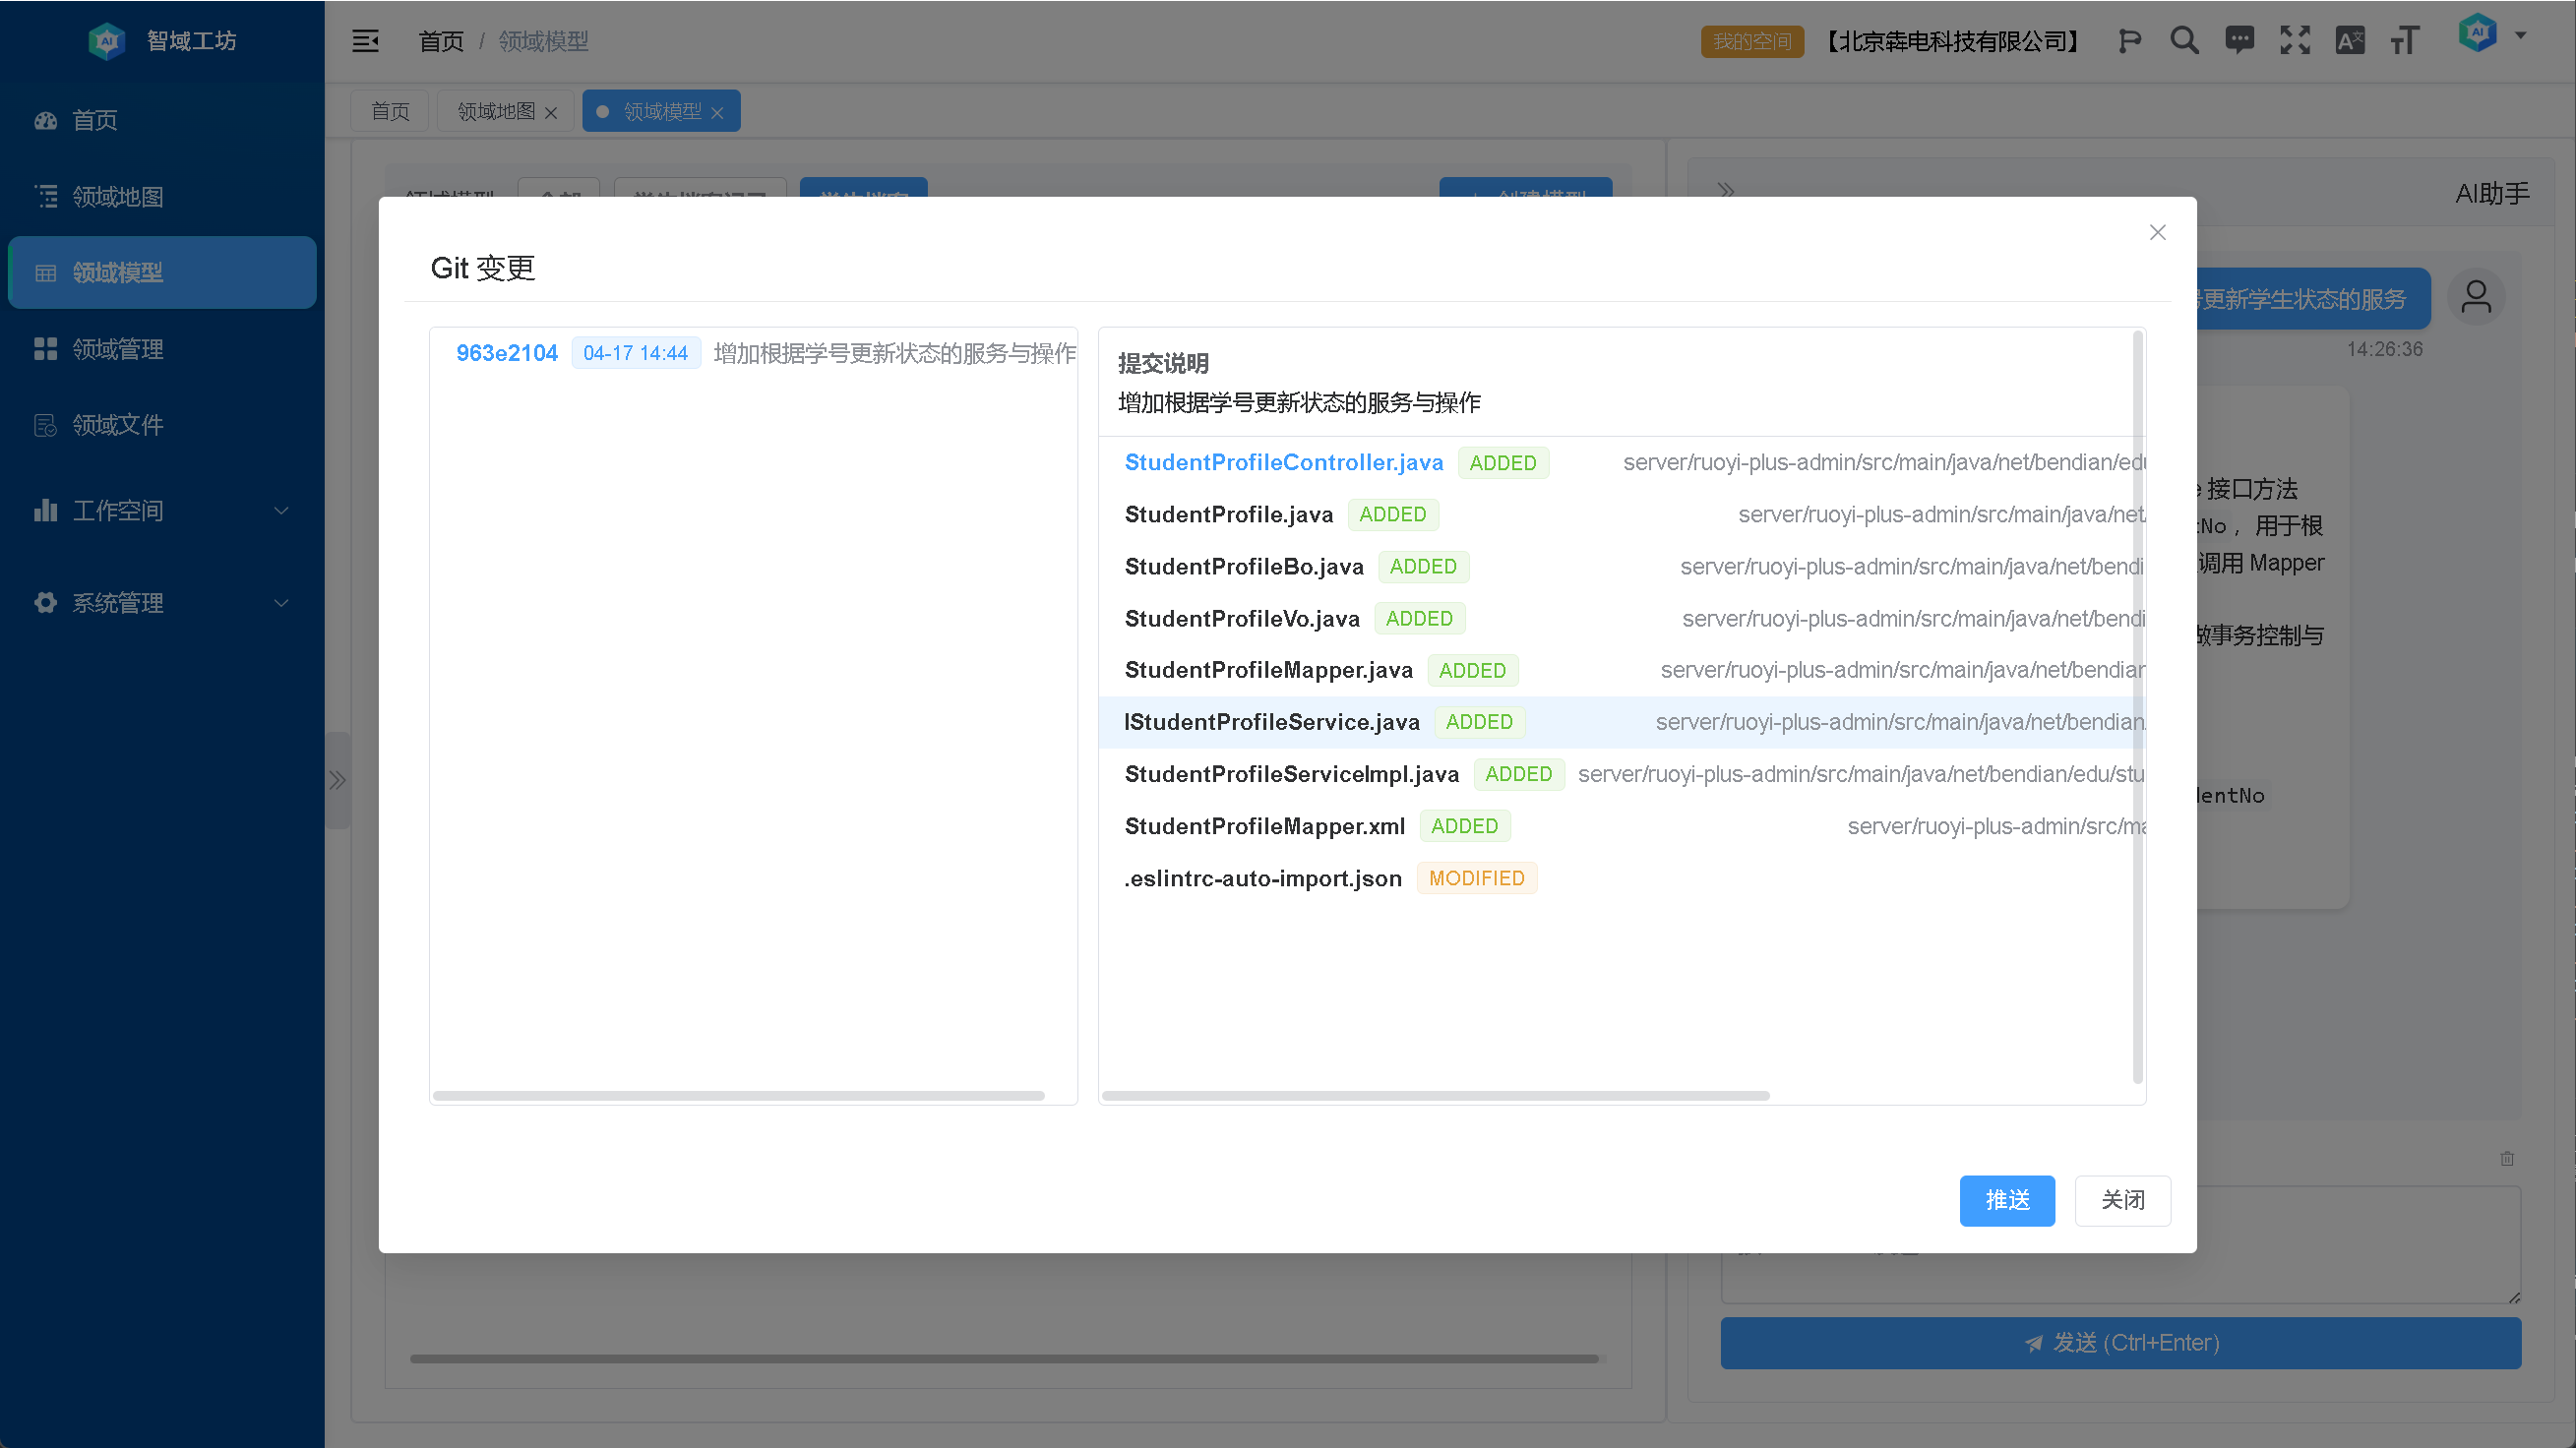
Task: Close the Git 变更 dialog with X
Action: 2157,232
